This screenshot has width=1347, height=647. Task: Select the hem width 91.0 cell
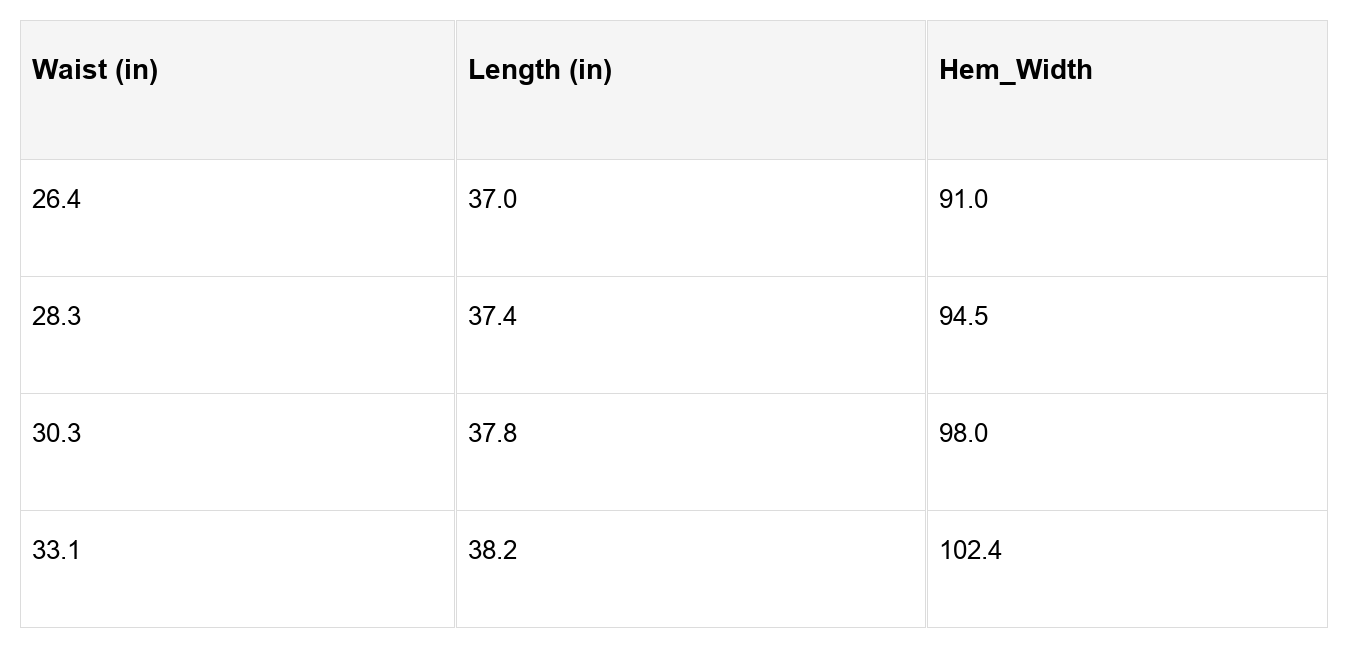pyautogui.click(x=963, y=200)
